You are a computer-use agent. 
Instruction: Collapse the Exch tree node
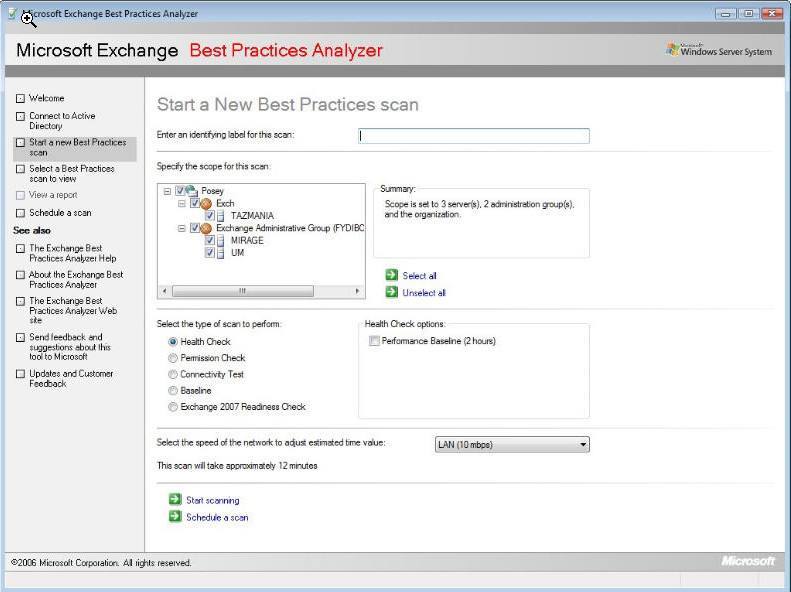pyautogui.click(x=182, y=204)
